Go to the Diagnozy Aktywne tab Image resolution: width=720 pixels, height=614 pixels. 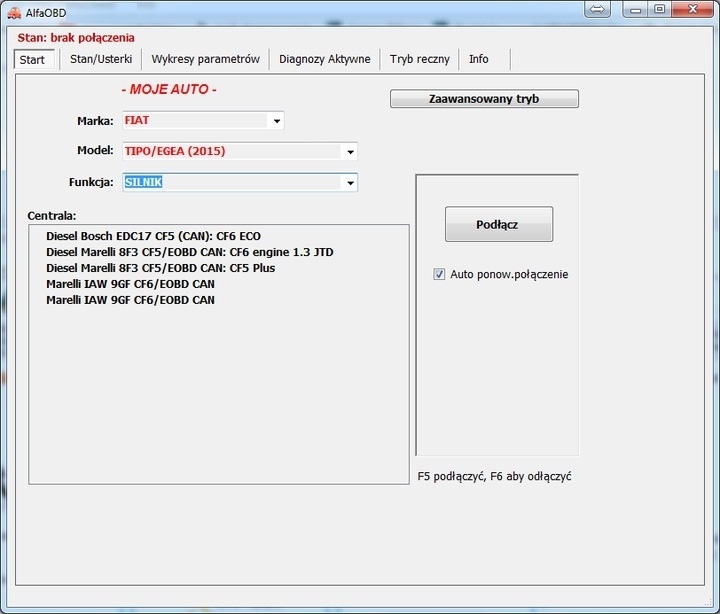pos(324,59)
